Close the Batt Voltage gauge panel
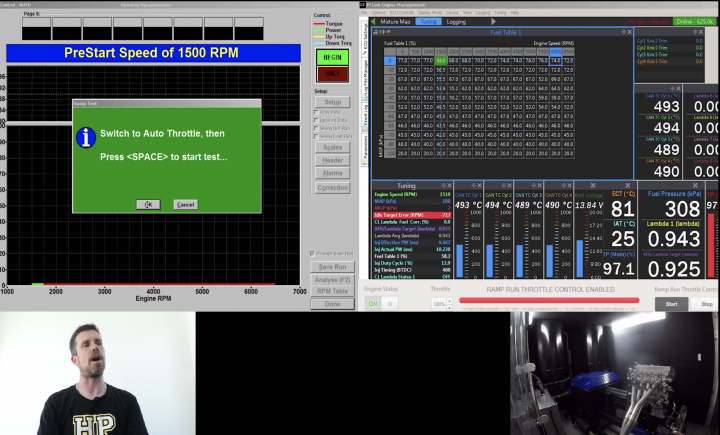Image resolution: width=720 pixels, height=435 pixels. 593,186
